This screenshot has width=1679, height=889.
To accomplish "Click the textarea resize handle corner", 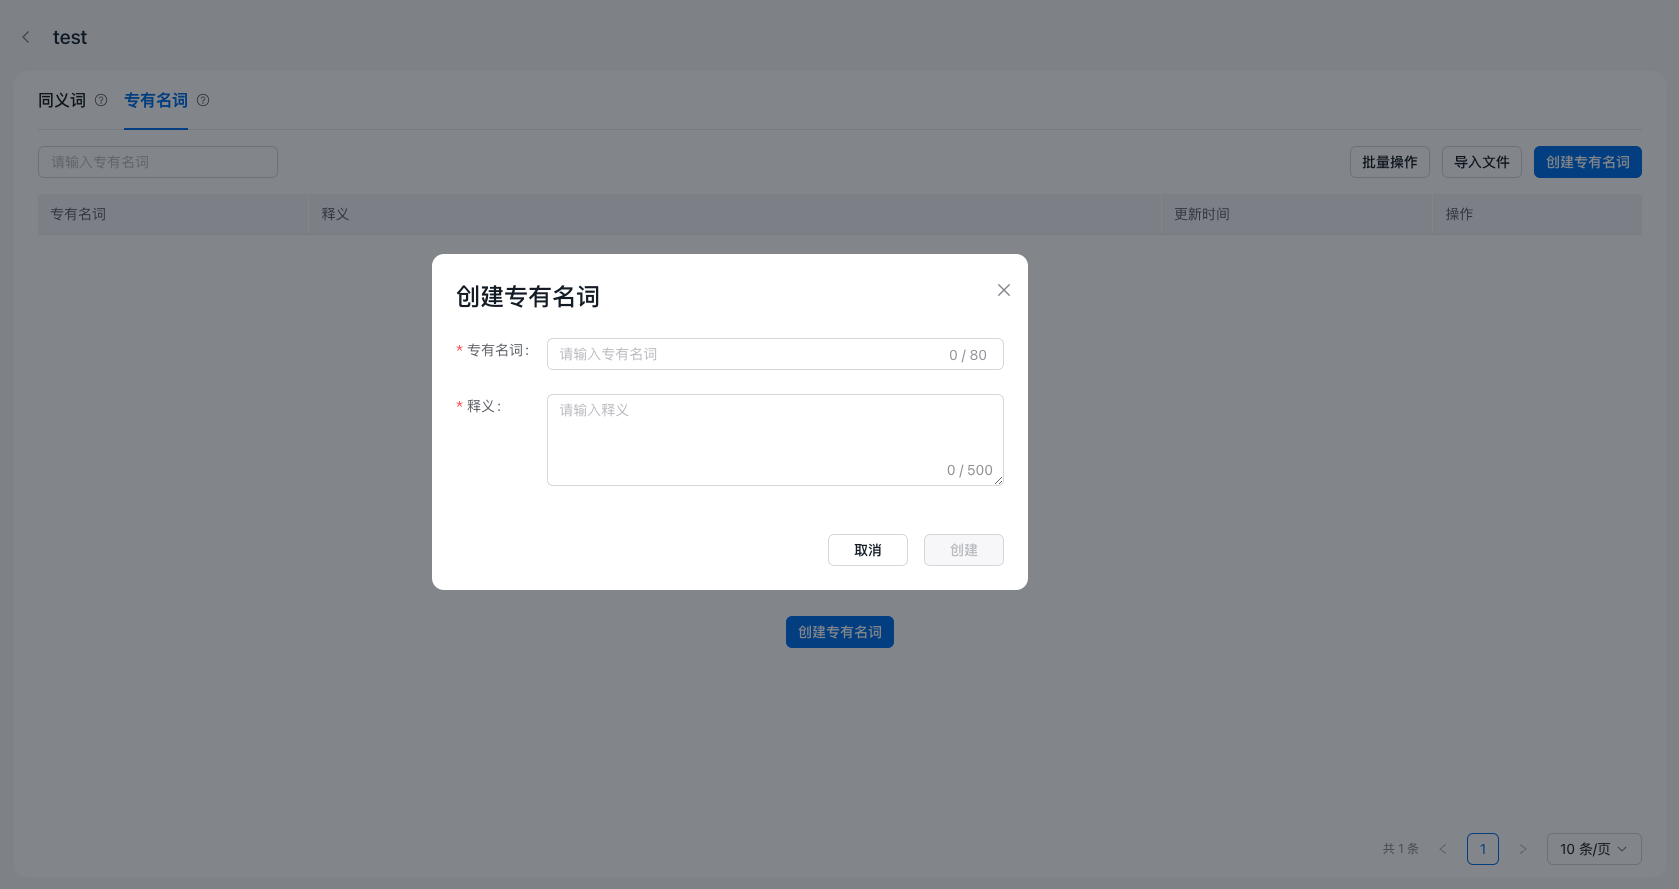I will pos(998,480).
